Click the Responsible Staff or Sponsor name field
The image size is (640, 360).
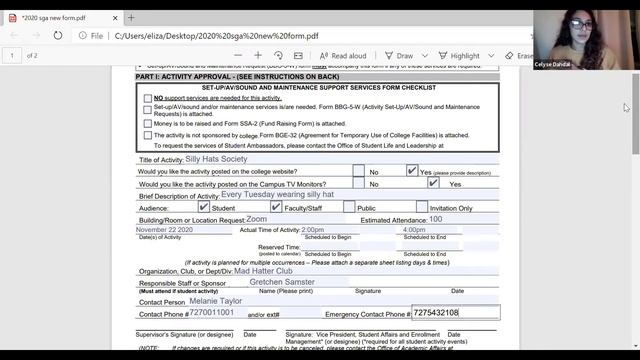tap(298, 282)
